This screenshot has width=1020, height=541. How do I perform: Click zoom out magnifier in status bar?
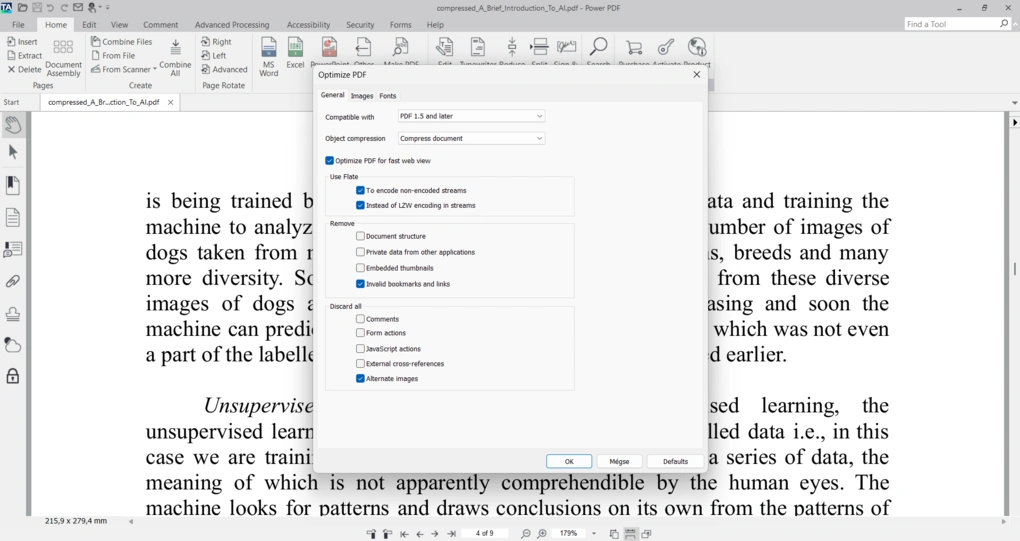526,534
